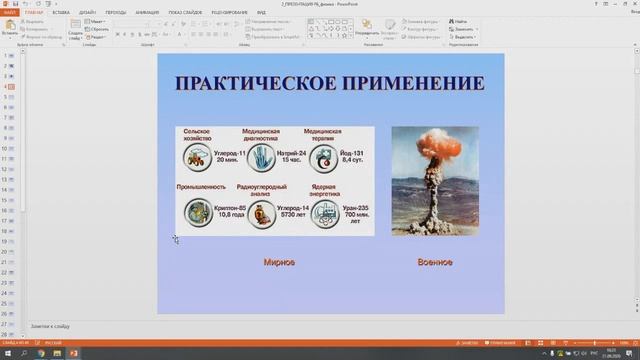Expand the shapes gallery more arrow
This screenshot has width=640, height=360.
tap(351, 36)
